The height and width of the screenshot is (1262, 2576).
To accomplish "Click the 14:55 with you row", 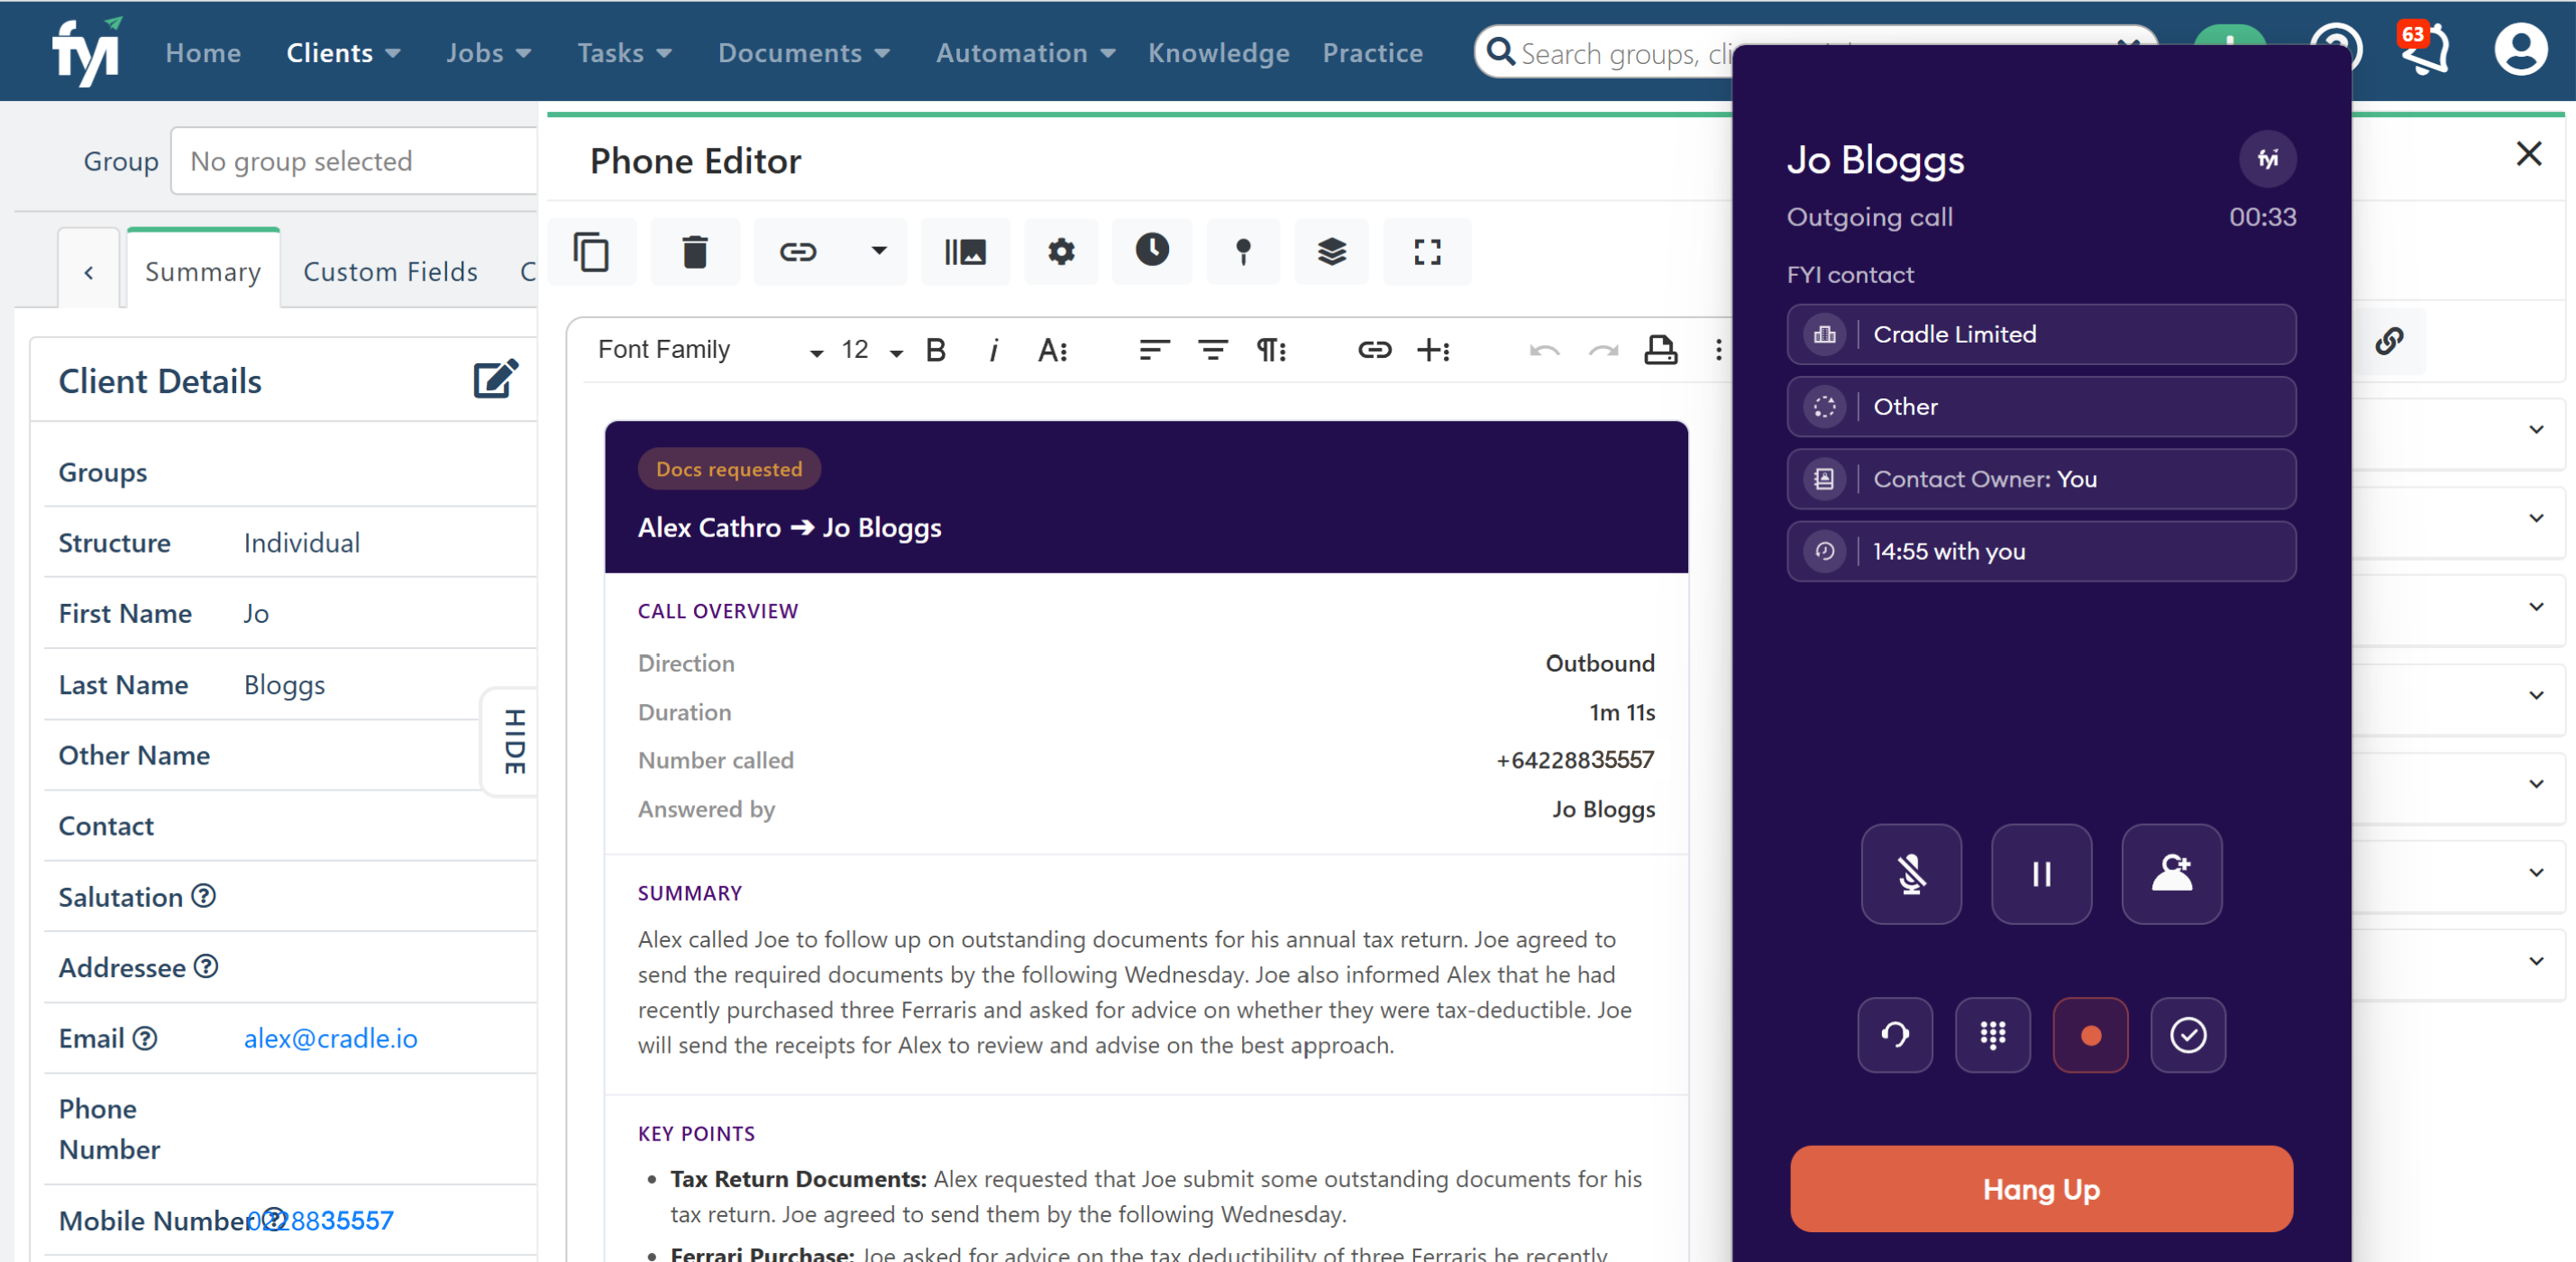I will point(2041,551).
